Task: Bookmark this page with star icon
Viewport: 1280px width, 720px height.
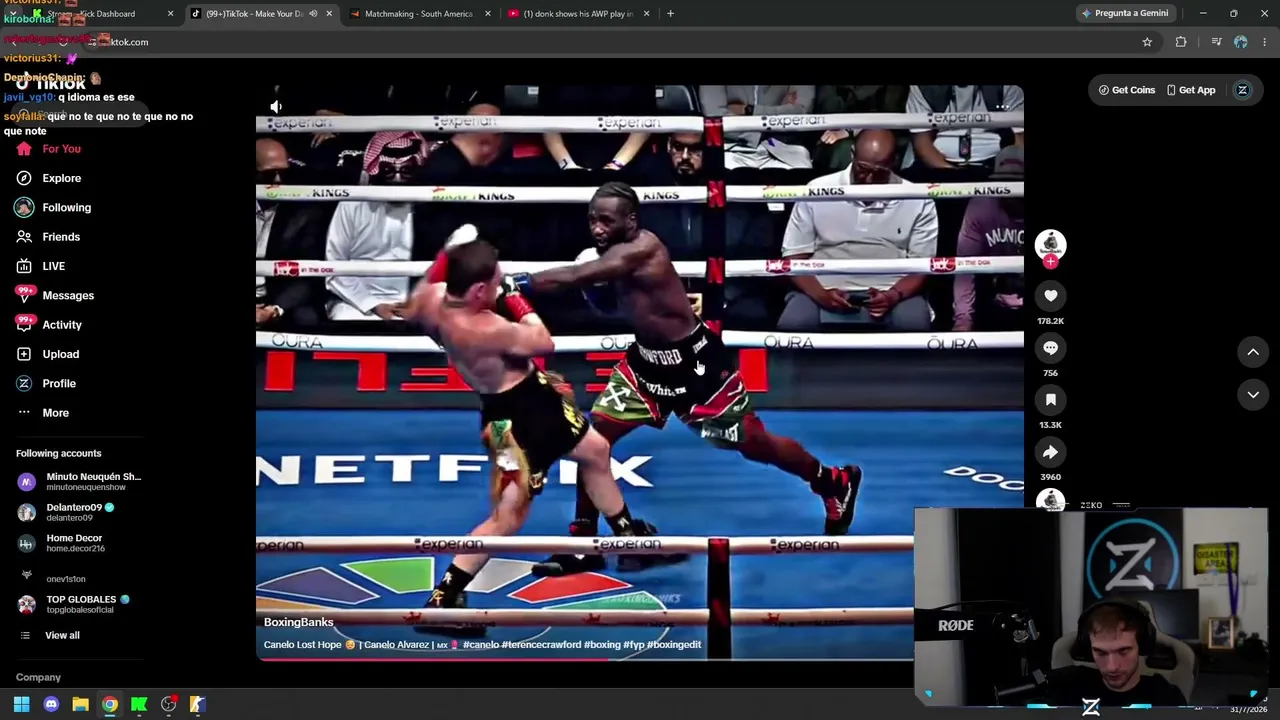Action: (1147, 42)
